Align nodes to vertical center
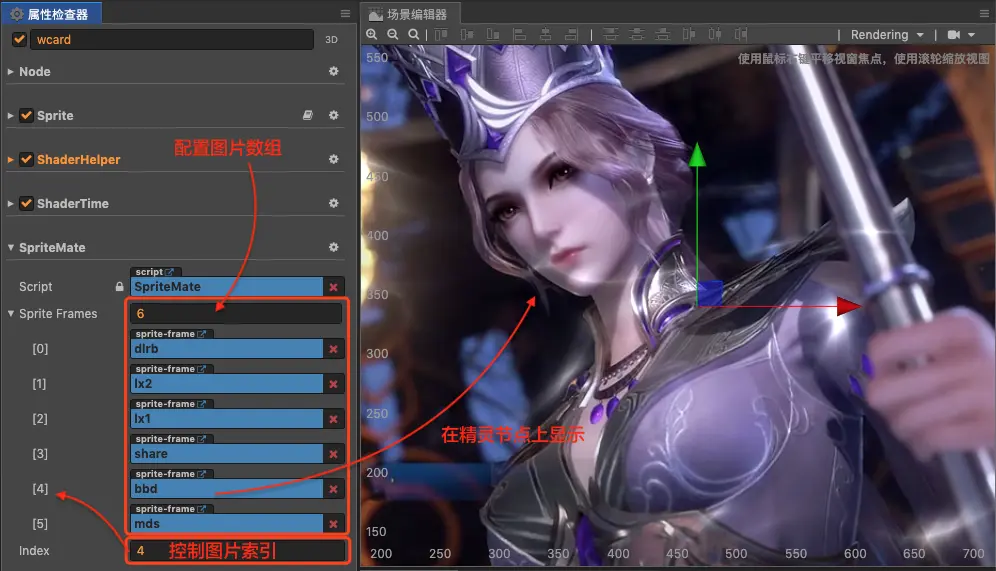996x571 pixels. point(467,34)
